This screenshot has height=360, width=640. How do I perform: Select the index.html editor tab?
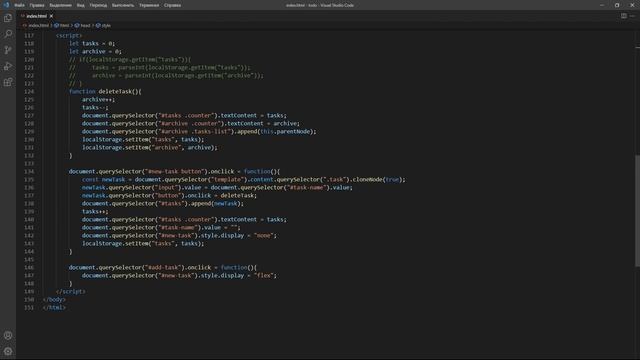click(37, 16)
